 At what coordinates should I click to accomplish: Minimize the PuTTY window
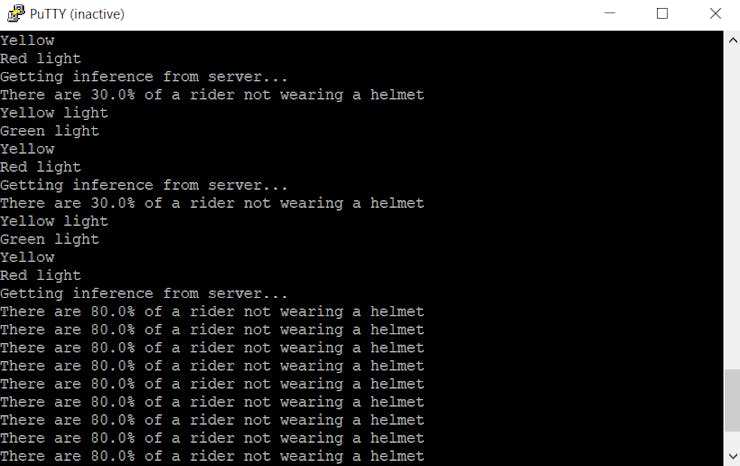click(610, 13)
